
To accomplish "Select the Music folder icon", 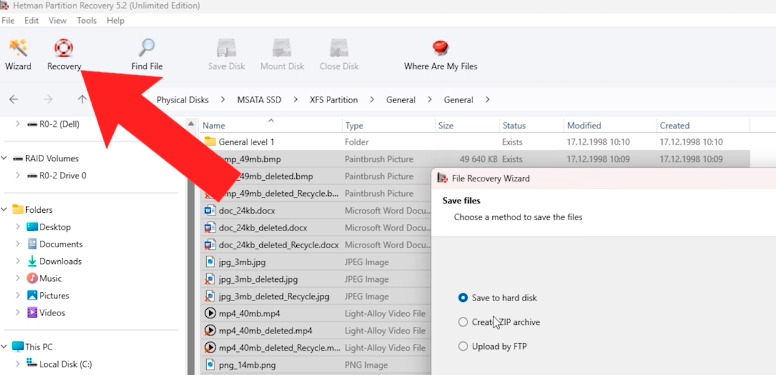I will tap(32, 278).
